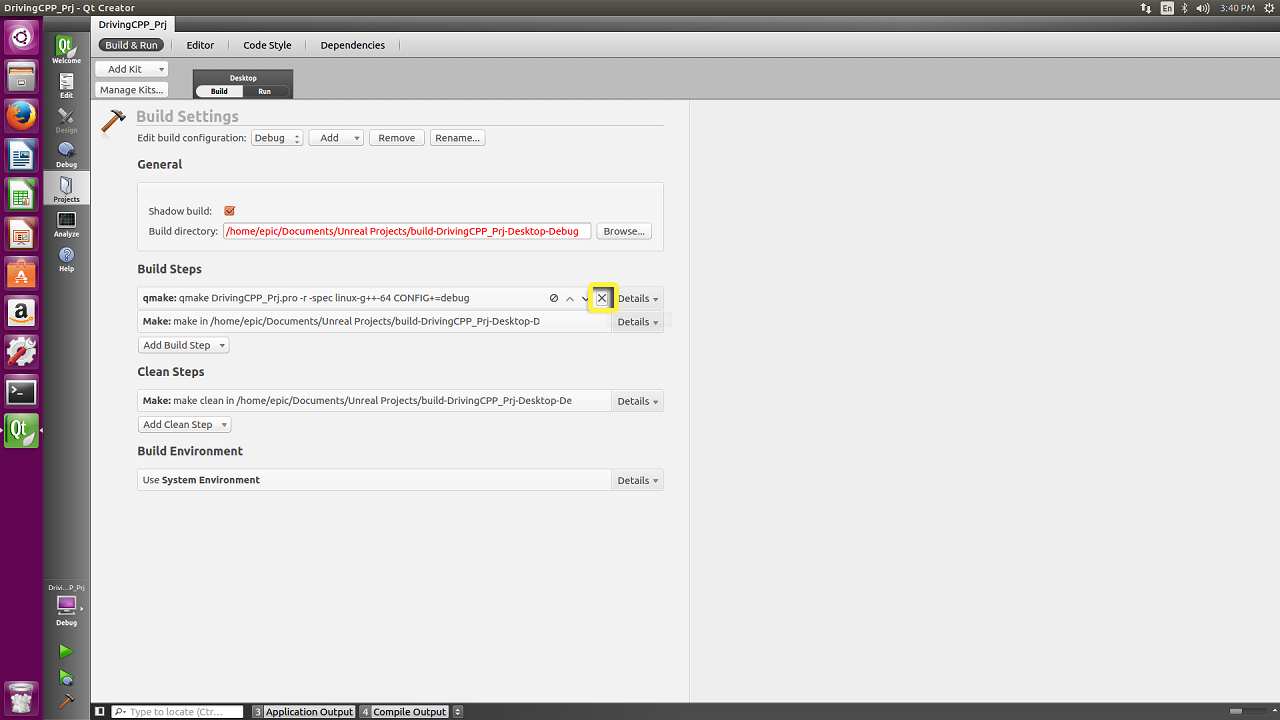Open the Welcome mode
This screenshot has width=1280, height=720.
(x=66, y=50)
